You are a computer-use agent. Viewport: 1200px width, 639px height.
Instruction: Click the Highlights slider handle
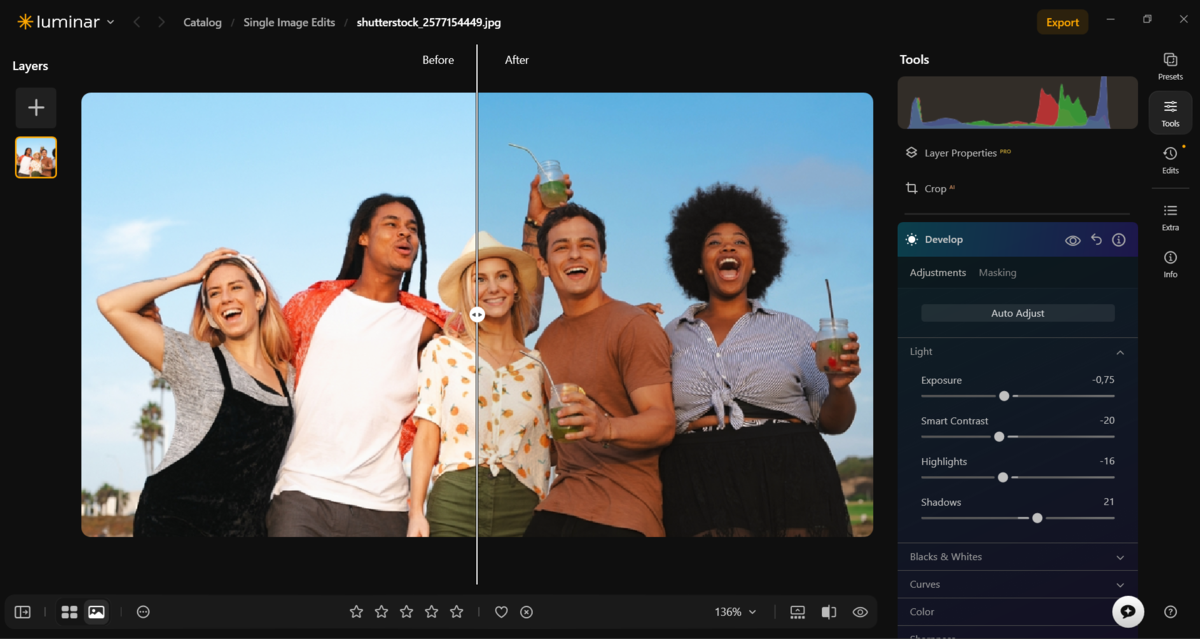[1003, 478]
